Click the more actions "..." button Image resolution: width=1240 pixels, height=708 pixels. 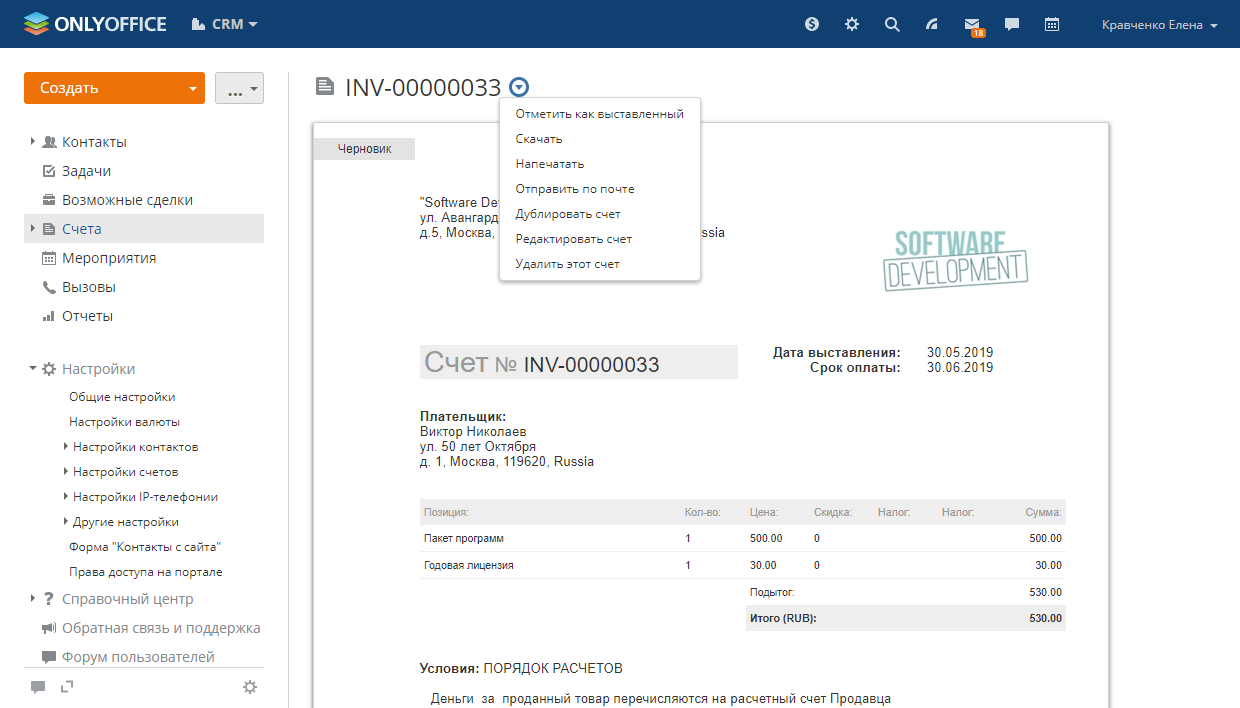pyautogui.click(x=239, y=88)
